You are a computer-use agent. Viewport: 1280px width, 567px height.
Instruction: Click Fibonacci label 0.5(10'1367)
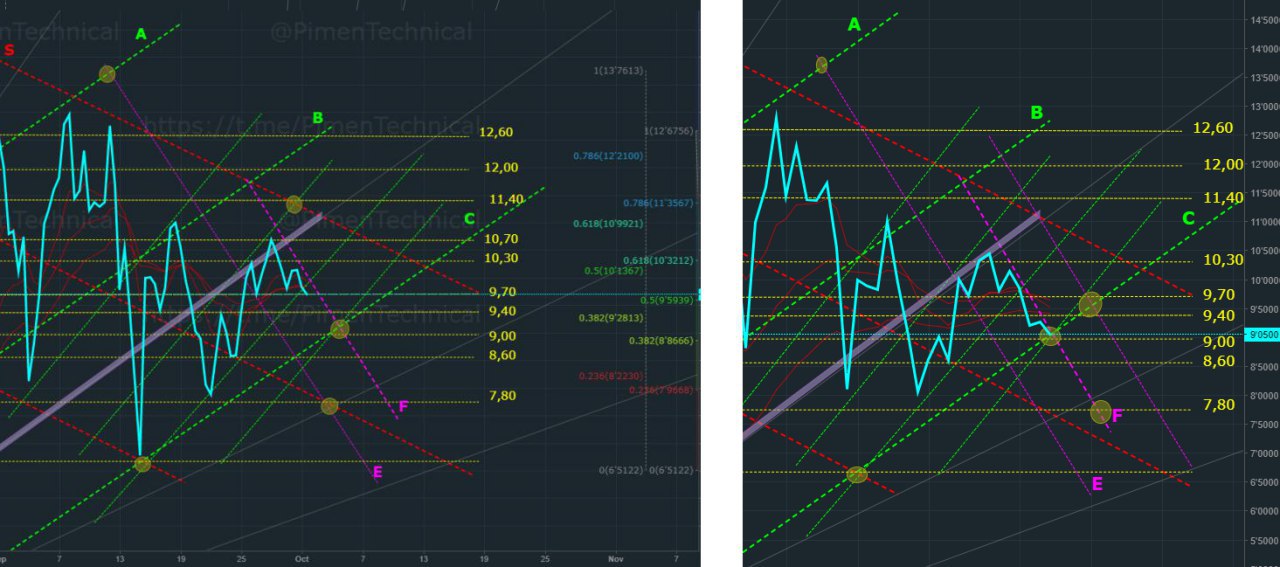pyautogui.click(x=615, y=271)
